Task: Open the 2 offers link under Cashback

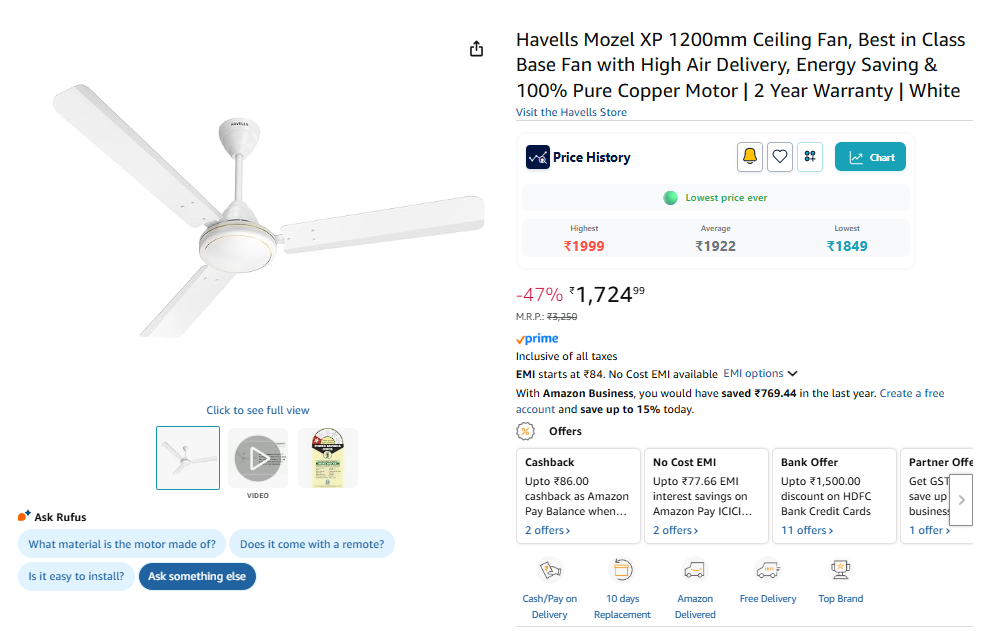Action: pyautogui.click(x=548, y=530)
